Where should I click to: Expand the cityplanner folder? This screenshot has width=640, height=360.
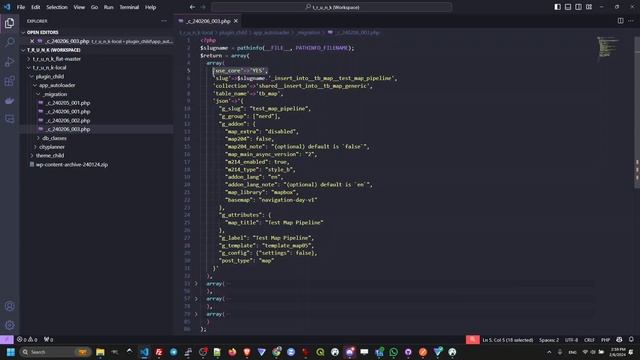[x=35, y=147]
